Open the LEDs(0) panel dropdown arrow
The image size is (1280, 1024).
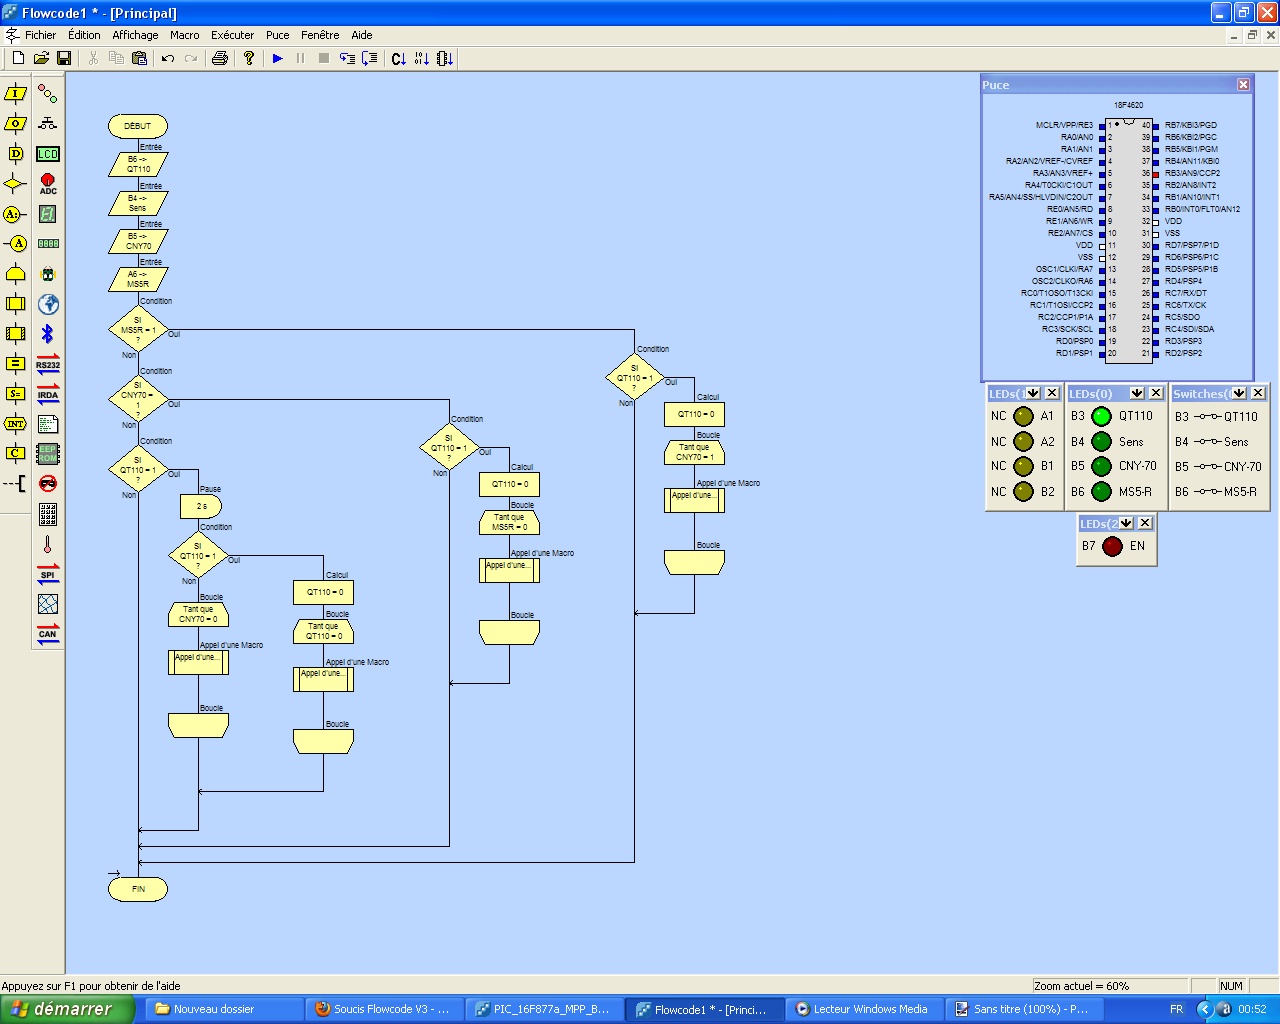1137,393
